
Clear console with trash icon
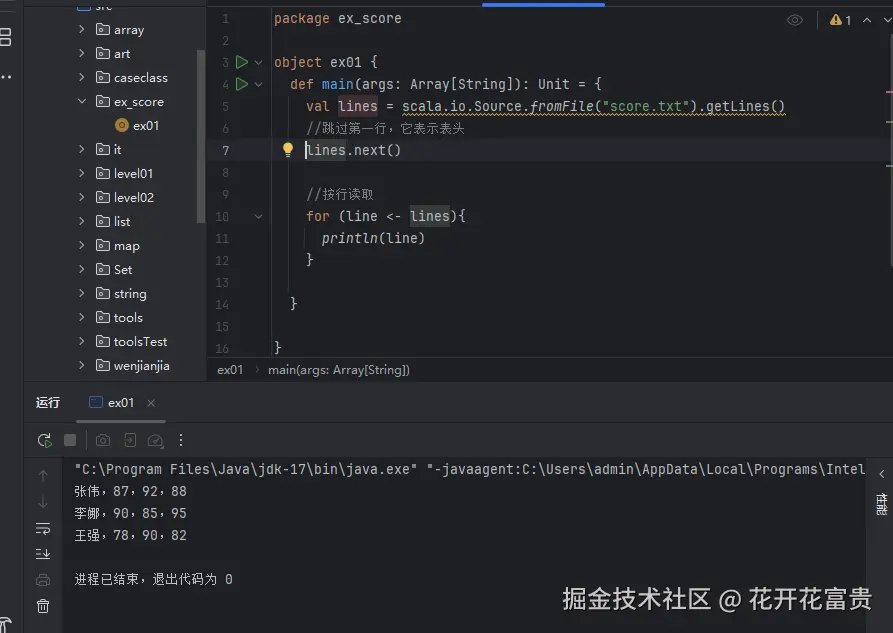(x=43, y=606)
